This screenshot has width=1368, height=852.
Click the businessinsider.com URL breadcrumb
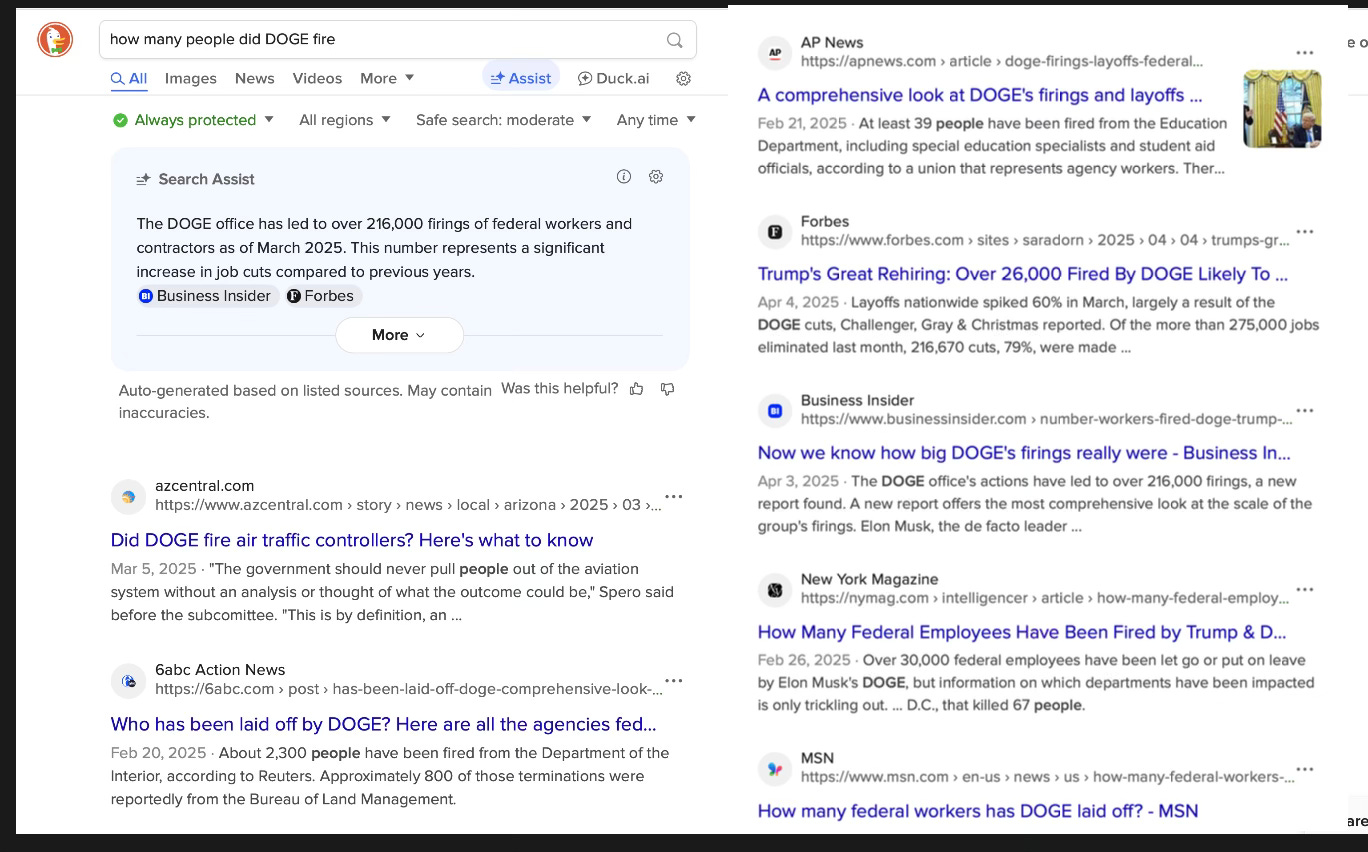click(x=1046, y=419)
